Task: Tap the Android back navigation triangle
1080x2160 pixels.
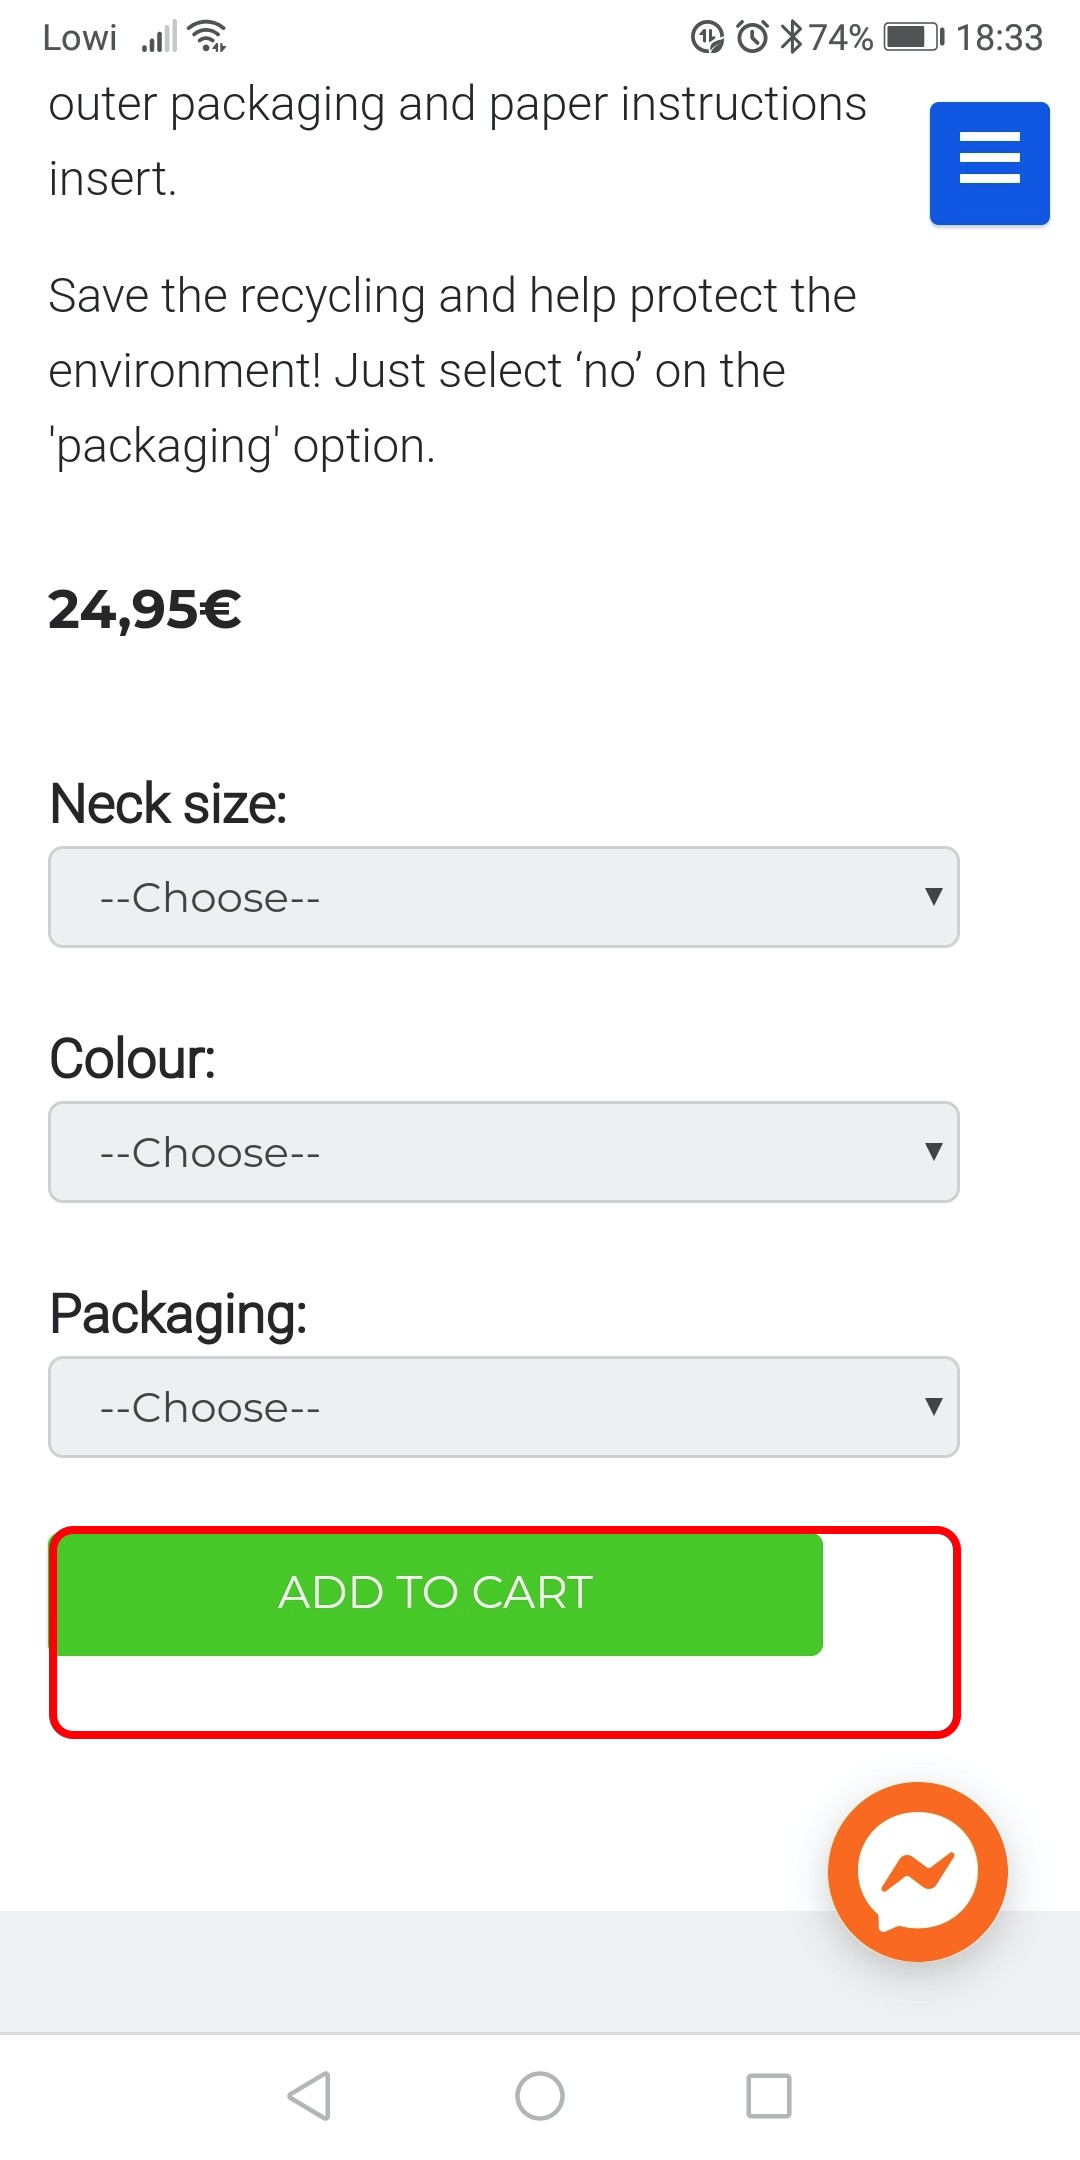Action: coord(309,2095)
